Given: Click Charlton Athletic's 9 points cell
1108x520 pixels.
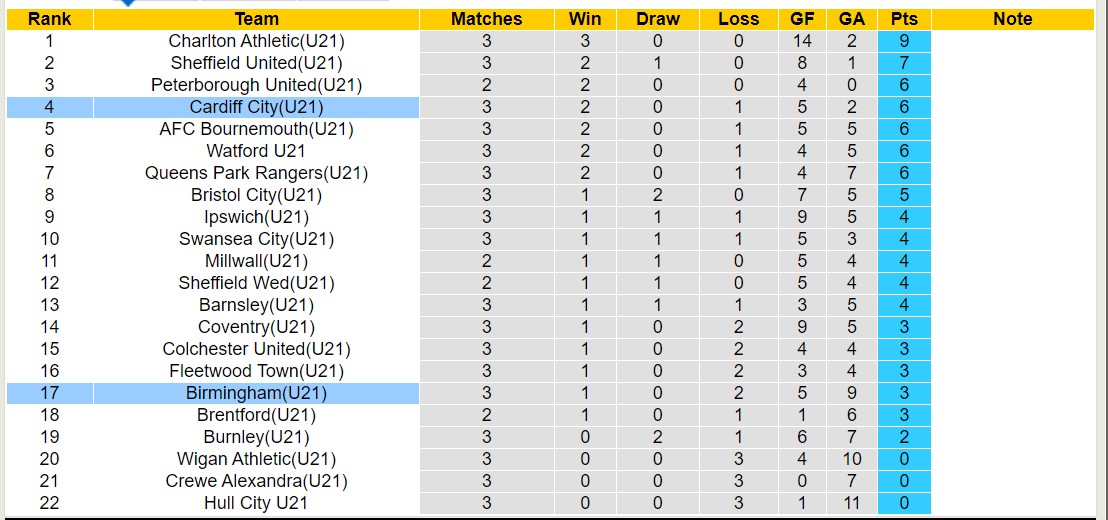Looking at the screenshot, I should (904, 41).
